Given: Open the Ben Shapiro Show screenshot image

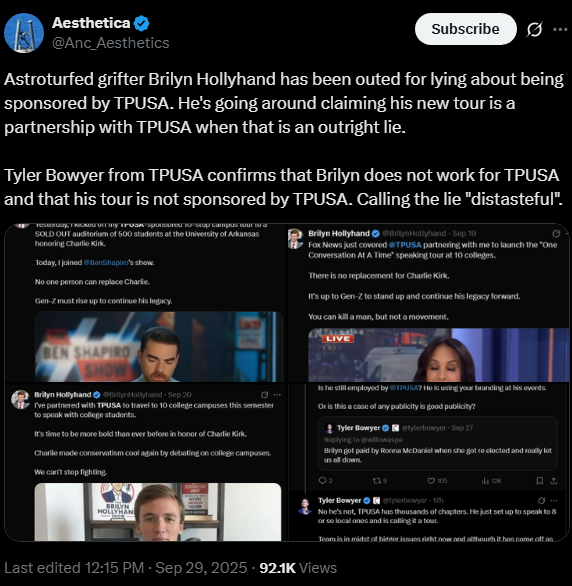Looking at the screenshot, I should [x=145, y=303].
